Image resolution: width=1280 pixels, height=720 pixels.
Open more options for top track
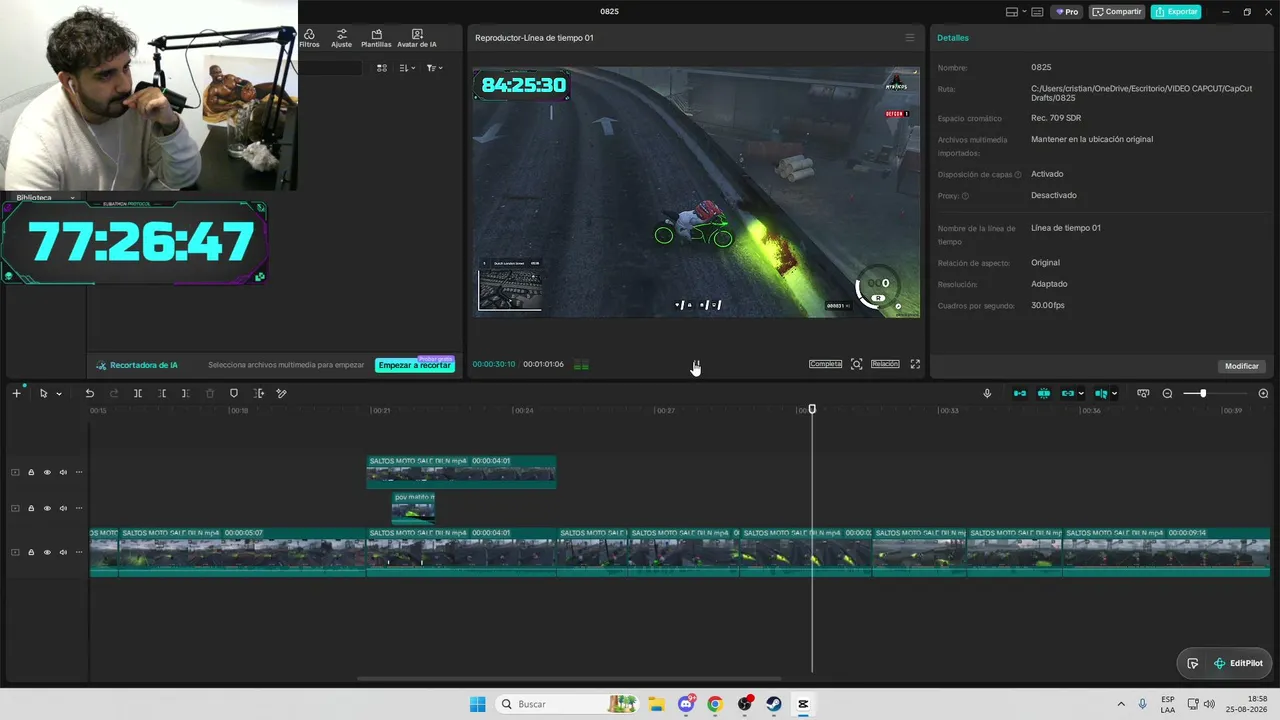pos(79,472)
